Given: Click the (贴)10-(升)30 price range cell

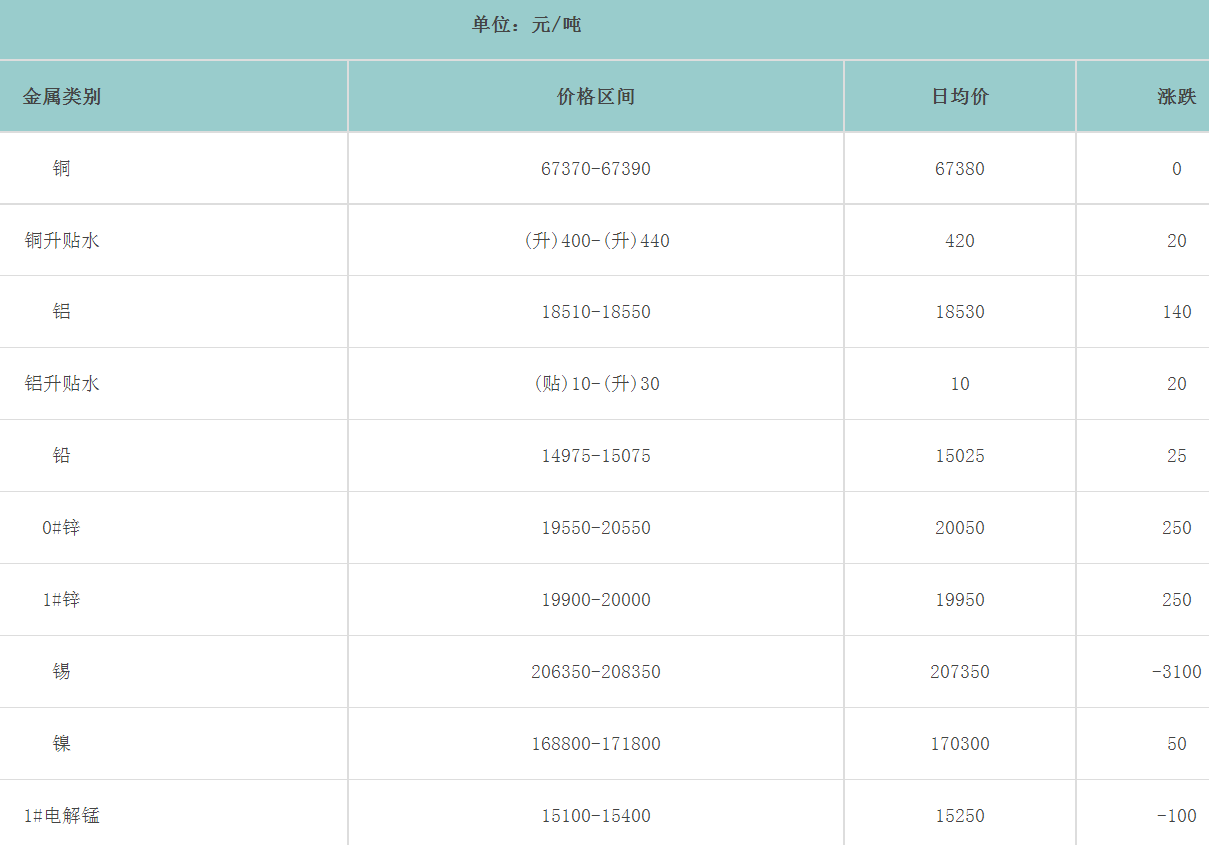Looking at the screenshot, I should coord(596,384).
